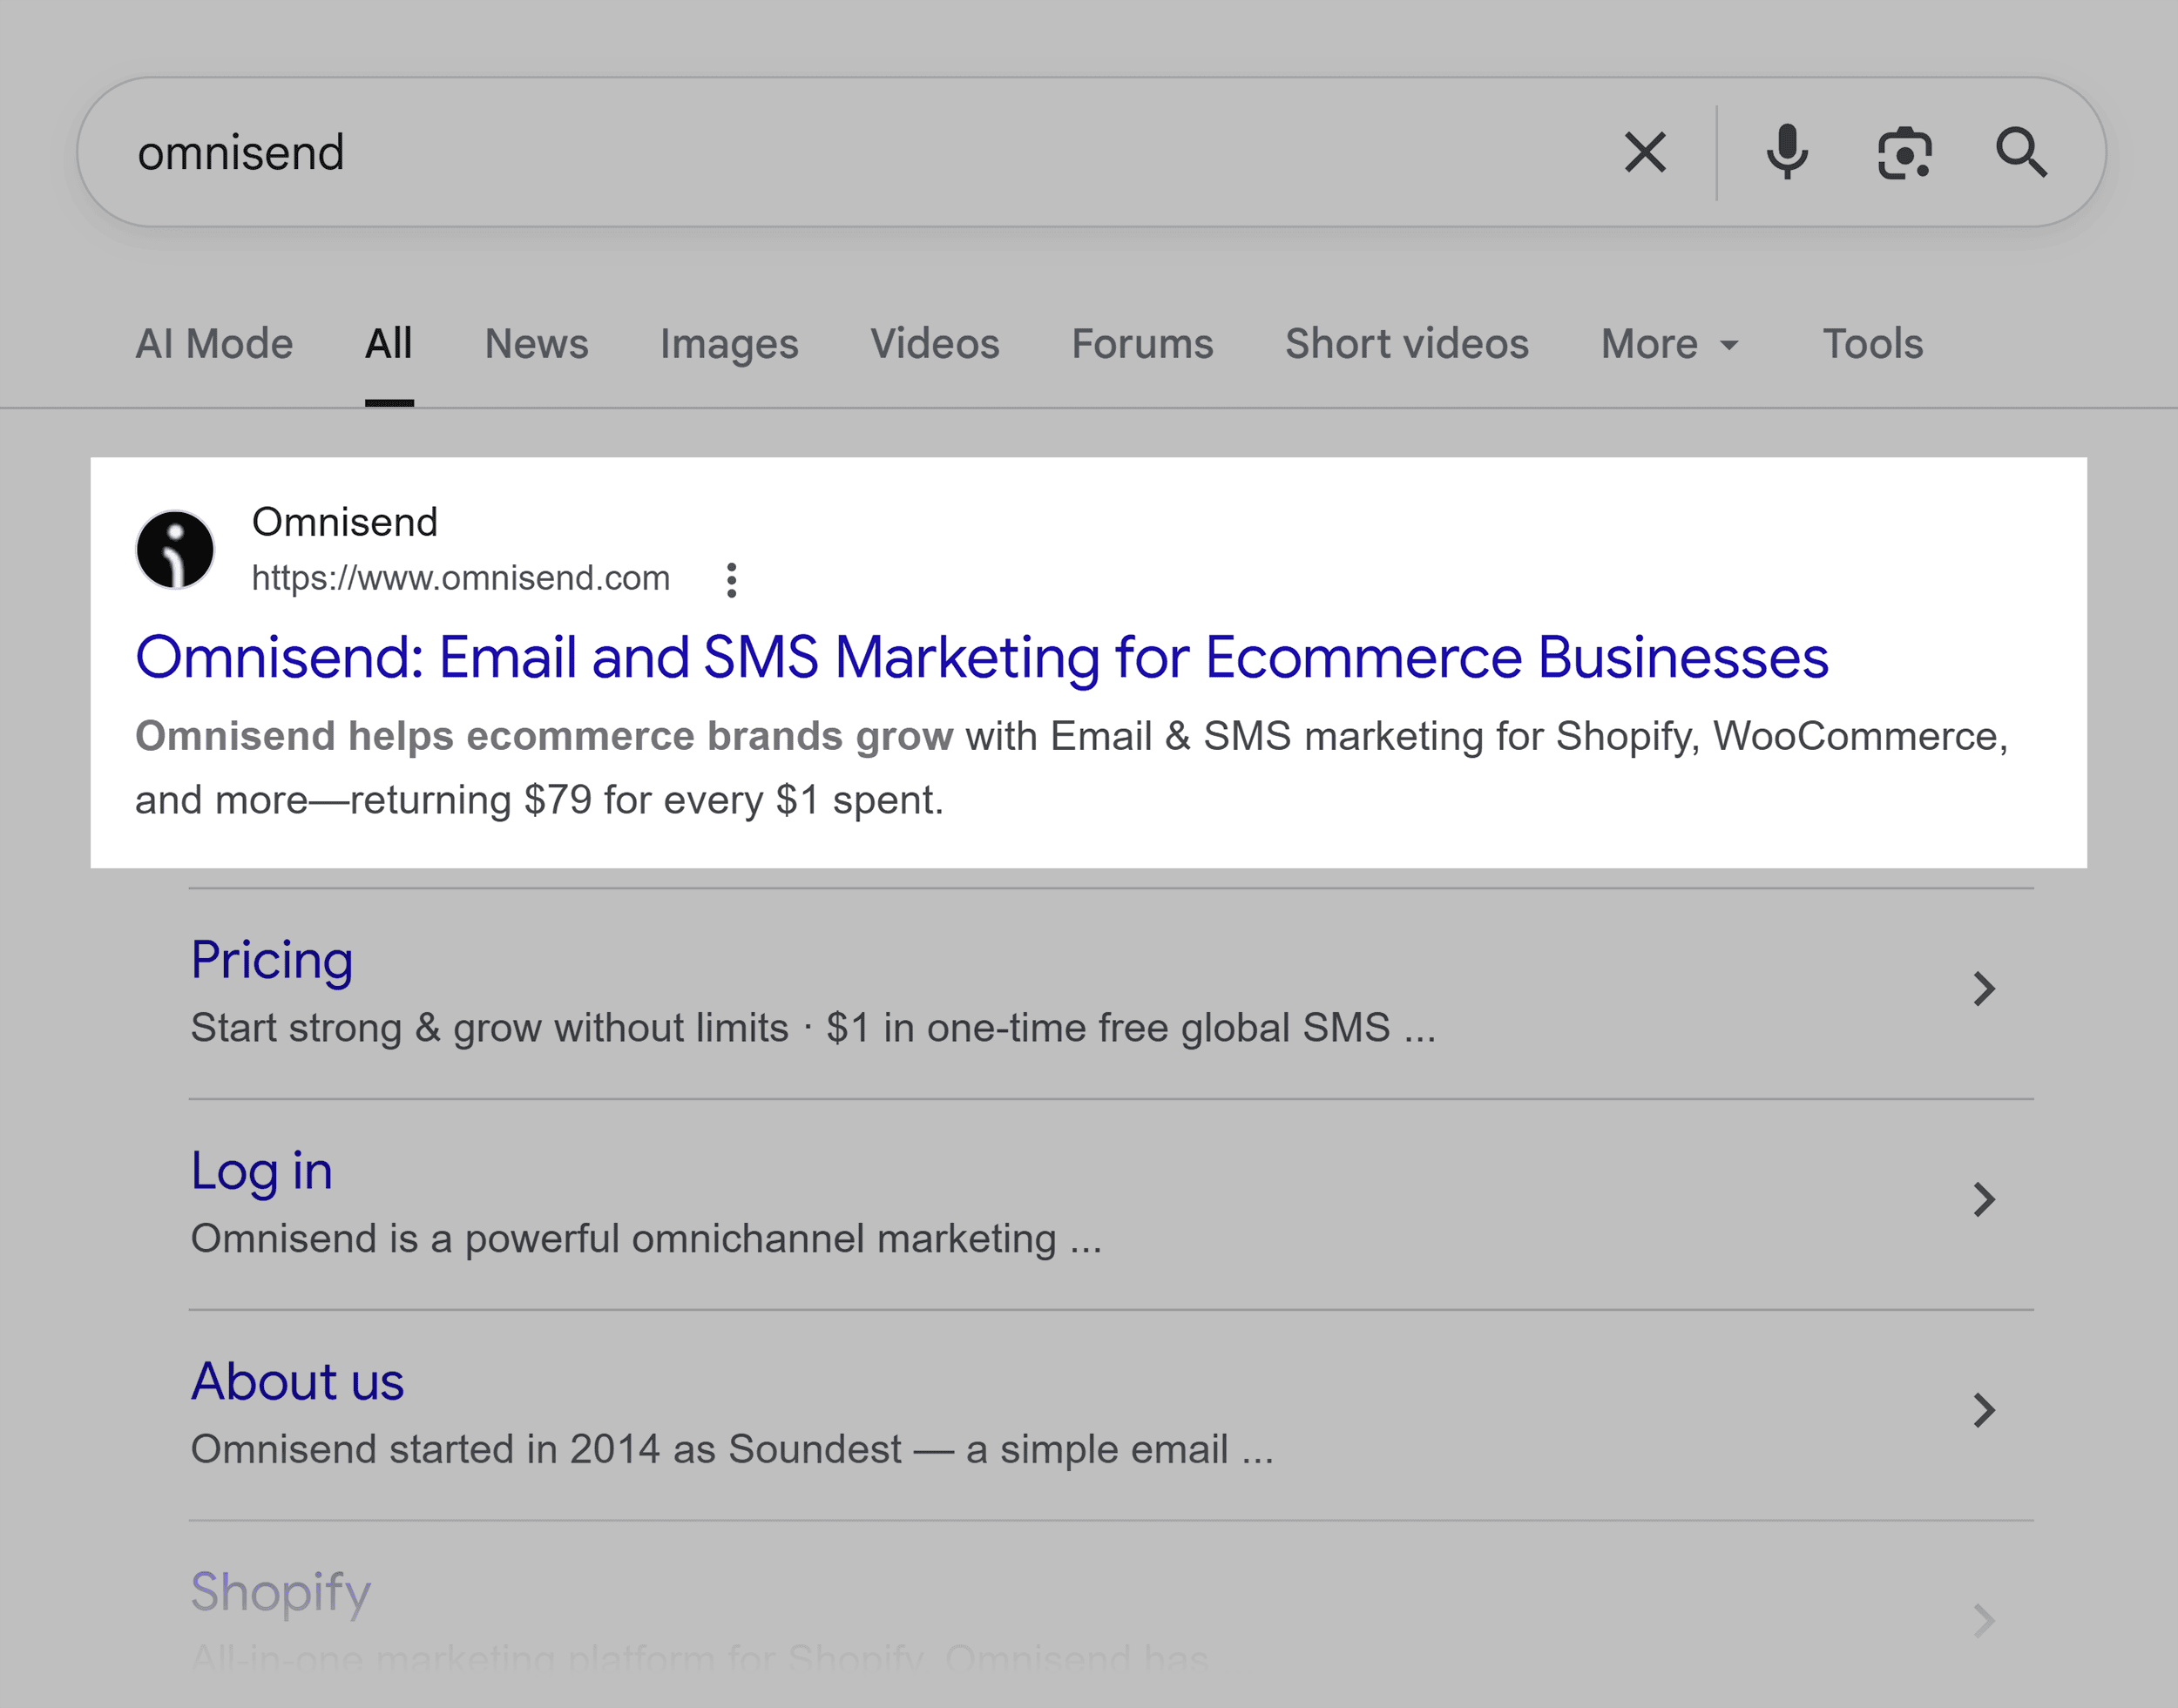Image resolution: width=2178 pixels, height=1708 pixels.
Task: Click the magnifying glass search icon
Action: pyautogui.click(x=2023, y=152)
